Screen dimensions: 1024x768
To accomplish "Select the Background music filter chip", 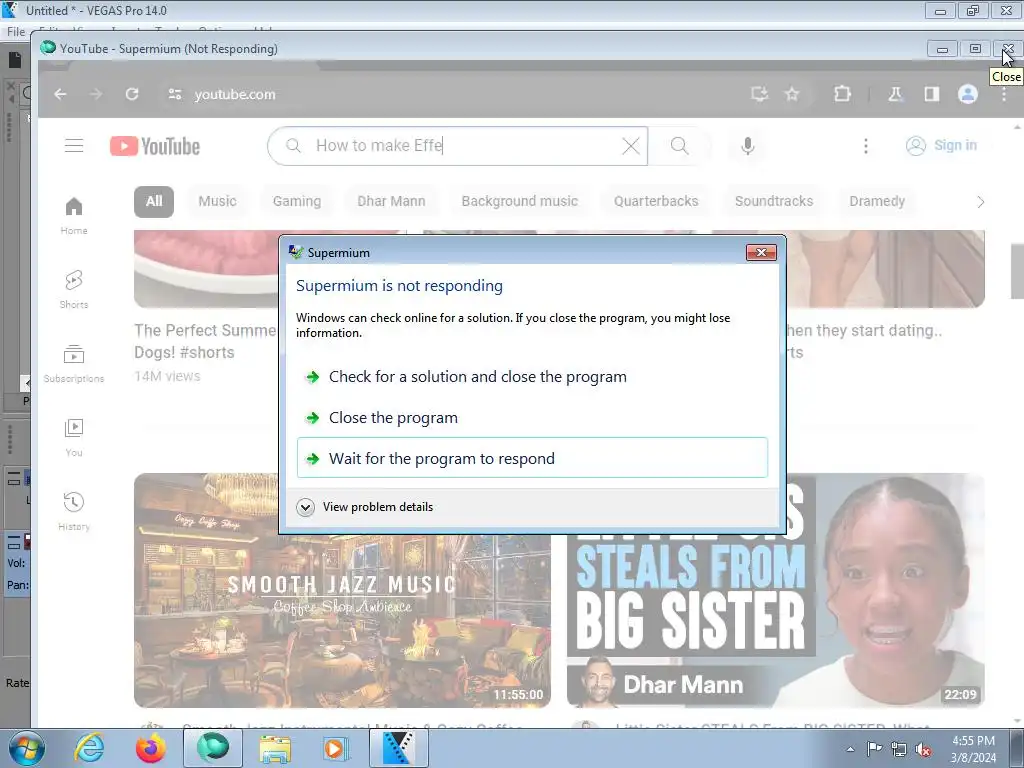I will 520,201.
